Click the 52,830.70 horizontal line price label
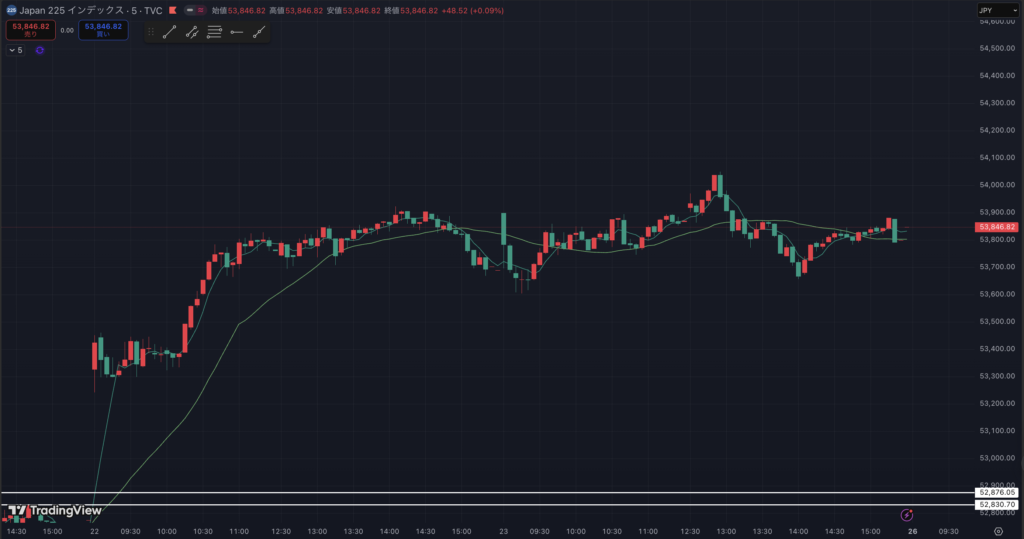Viewport: 1024px width, 539px height. (997, 505)
